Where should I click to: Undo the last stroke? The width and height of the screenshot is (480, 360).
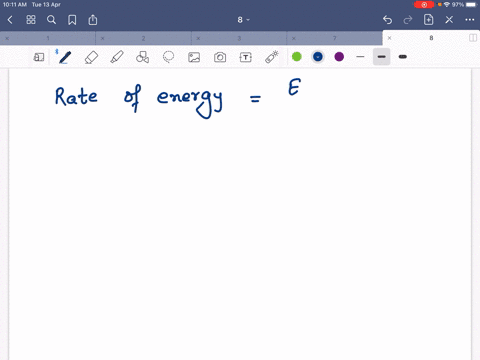(387, 20)
